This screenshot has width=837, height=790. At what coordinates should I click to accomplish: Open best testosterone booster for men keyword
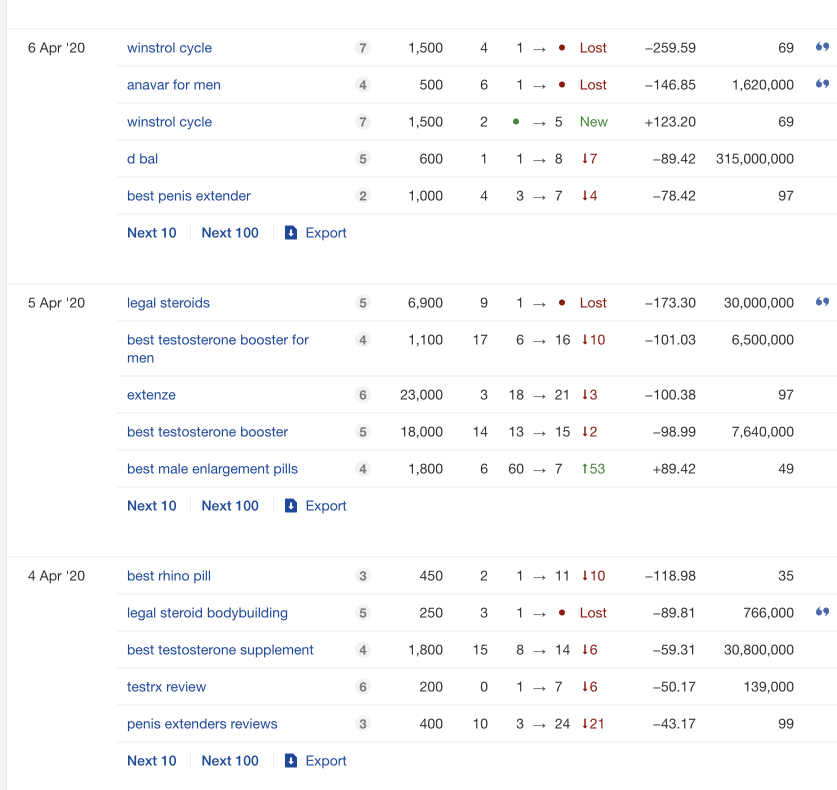point(218,349)
